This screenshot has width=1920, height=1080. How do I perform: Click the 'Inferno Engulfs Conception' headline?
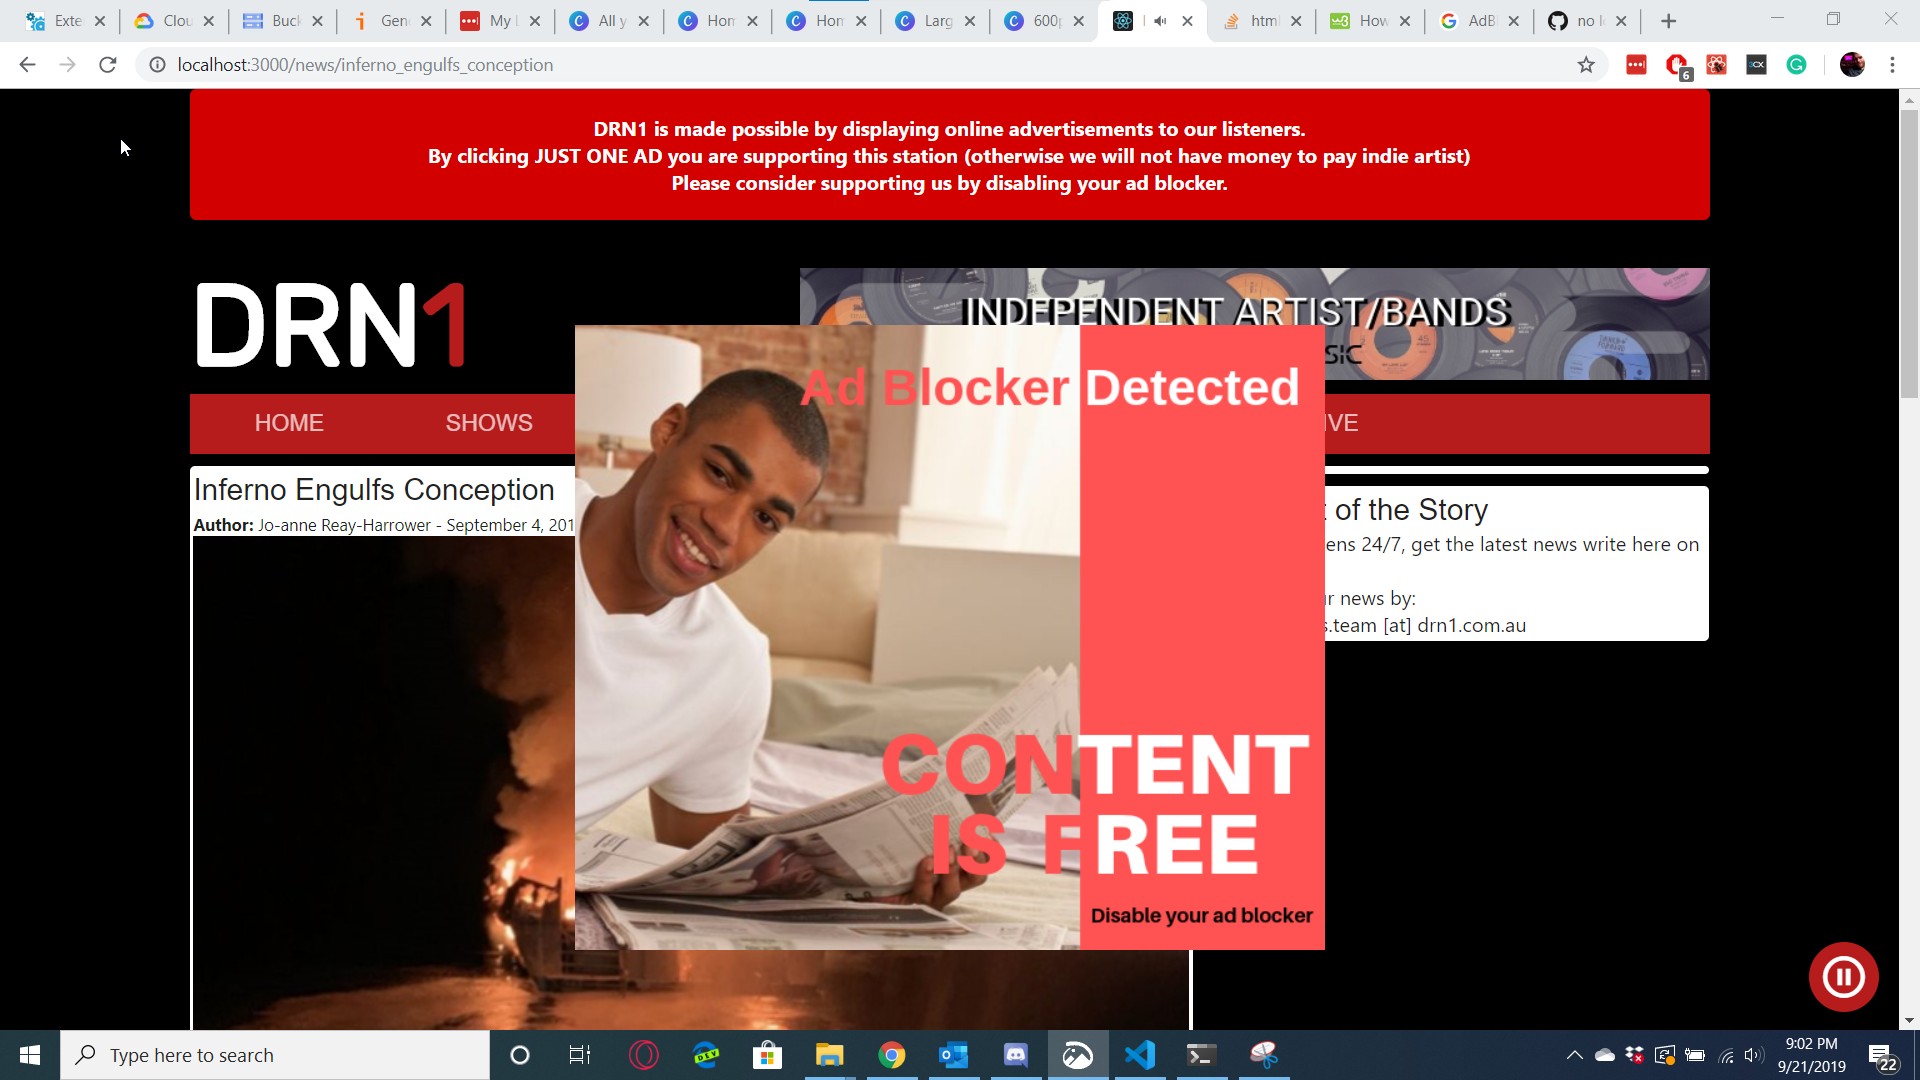pyautogui.click(x=374, y=490)
